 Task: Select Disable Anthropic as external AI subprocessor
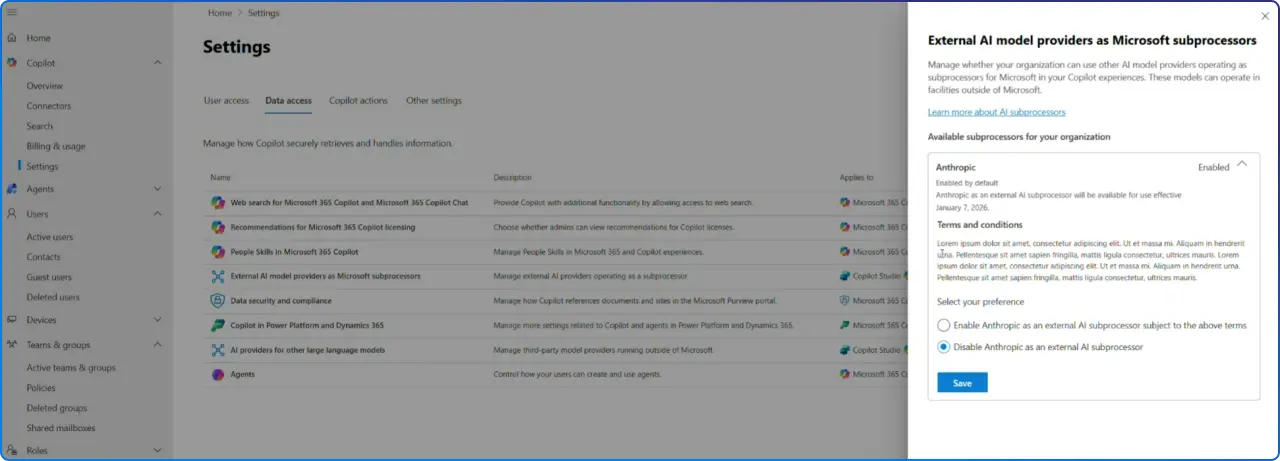coord(943,347)
